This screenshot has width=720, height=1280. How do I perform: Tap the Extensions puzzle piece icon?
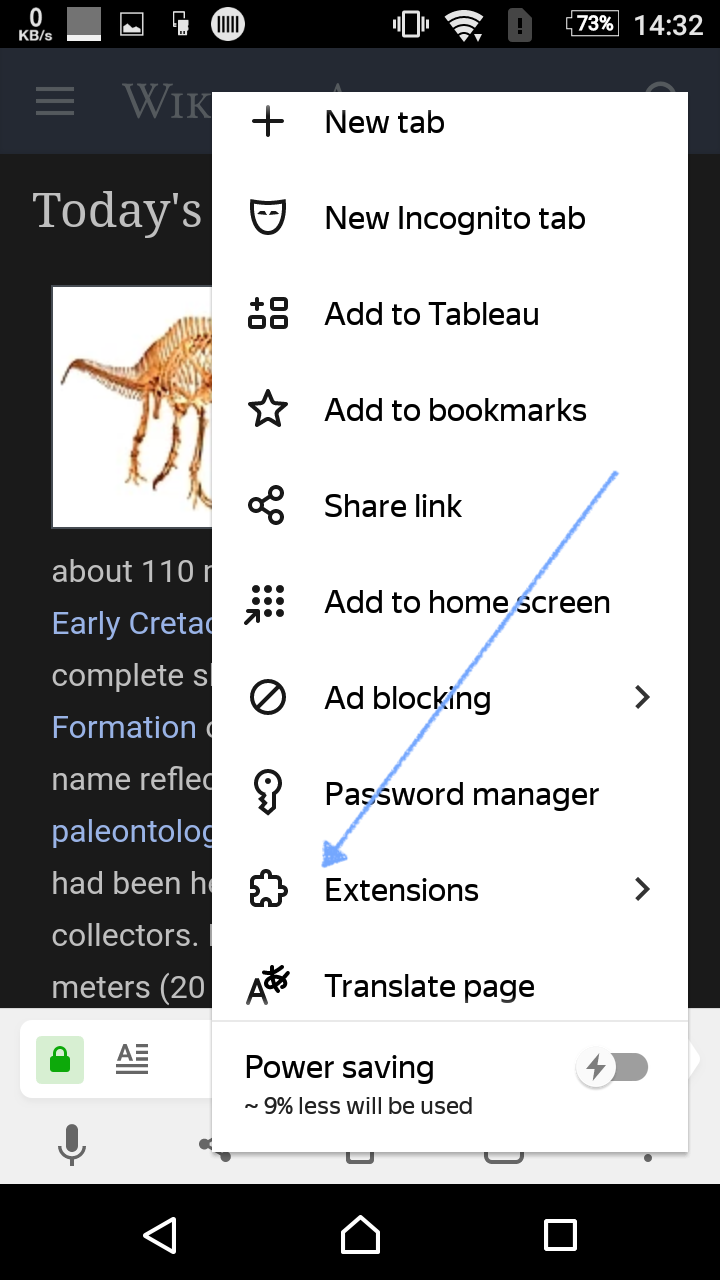click(267, 890)
